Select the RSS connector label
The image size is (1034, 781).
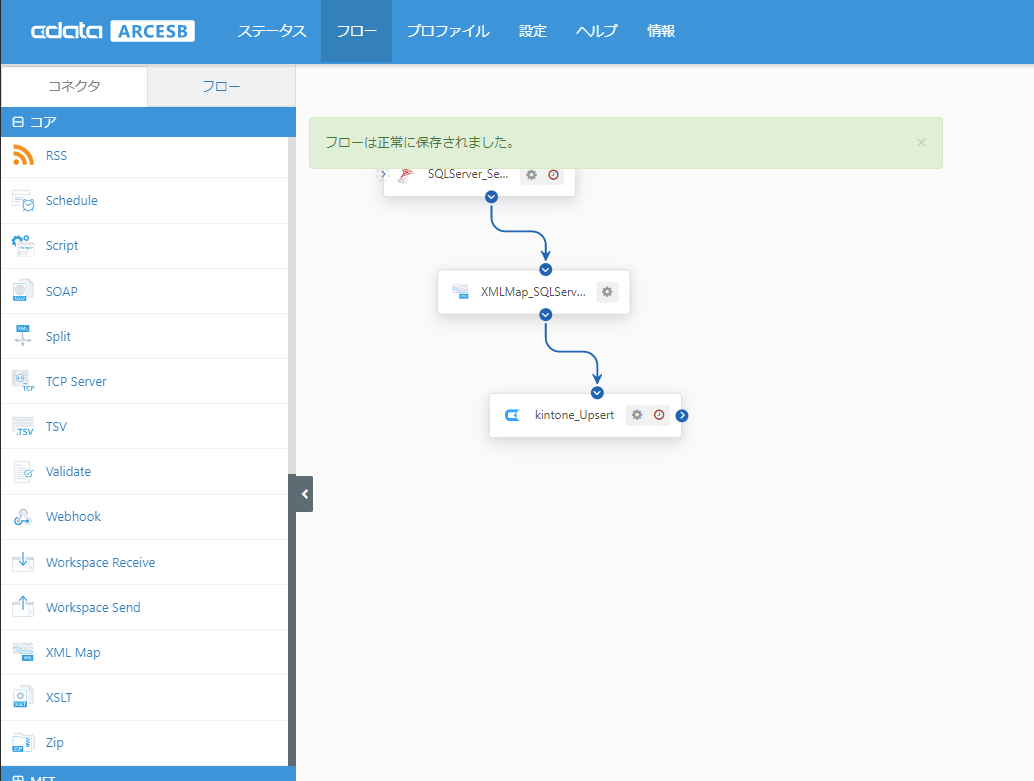[56, 156]
